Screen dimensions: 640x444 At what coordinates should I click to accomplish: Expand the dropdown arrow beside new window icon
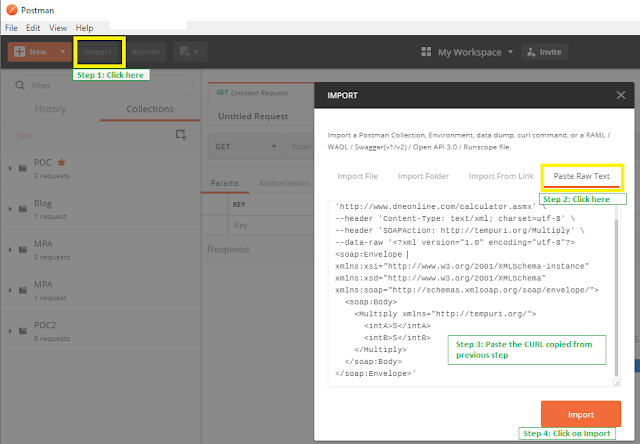(196, 52)
